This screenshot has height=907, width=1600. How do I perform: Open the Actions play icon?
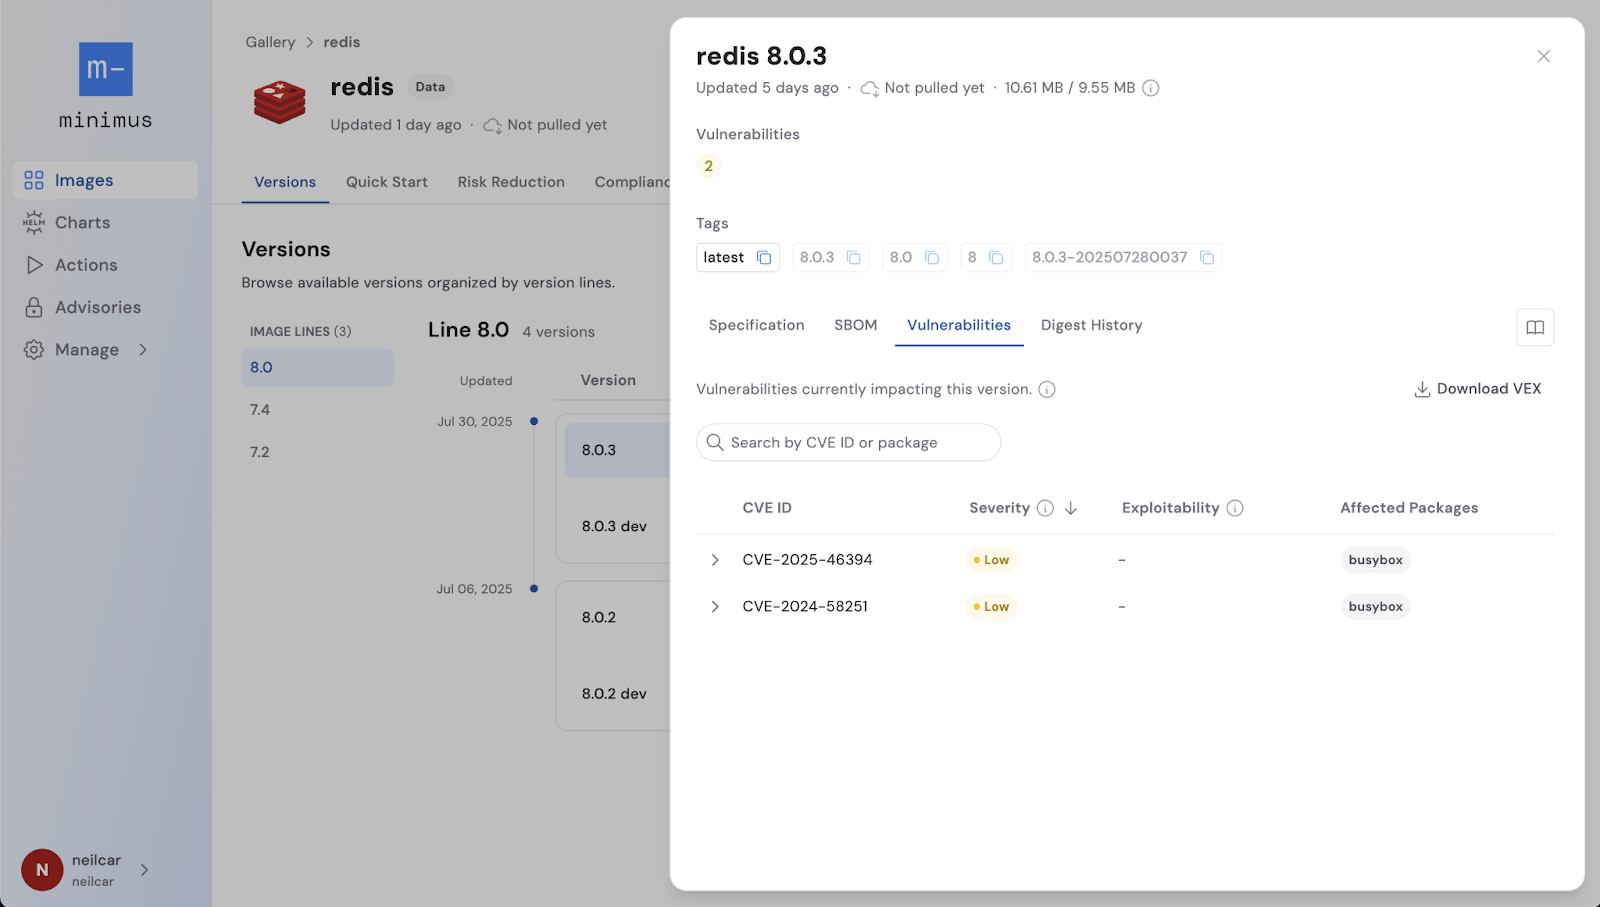tap(34, 265)
